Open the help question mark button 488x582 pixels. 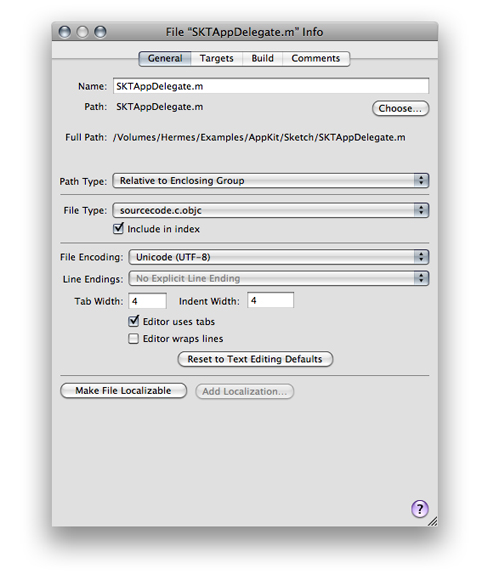[420, 509]
